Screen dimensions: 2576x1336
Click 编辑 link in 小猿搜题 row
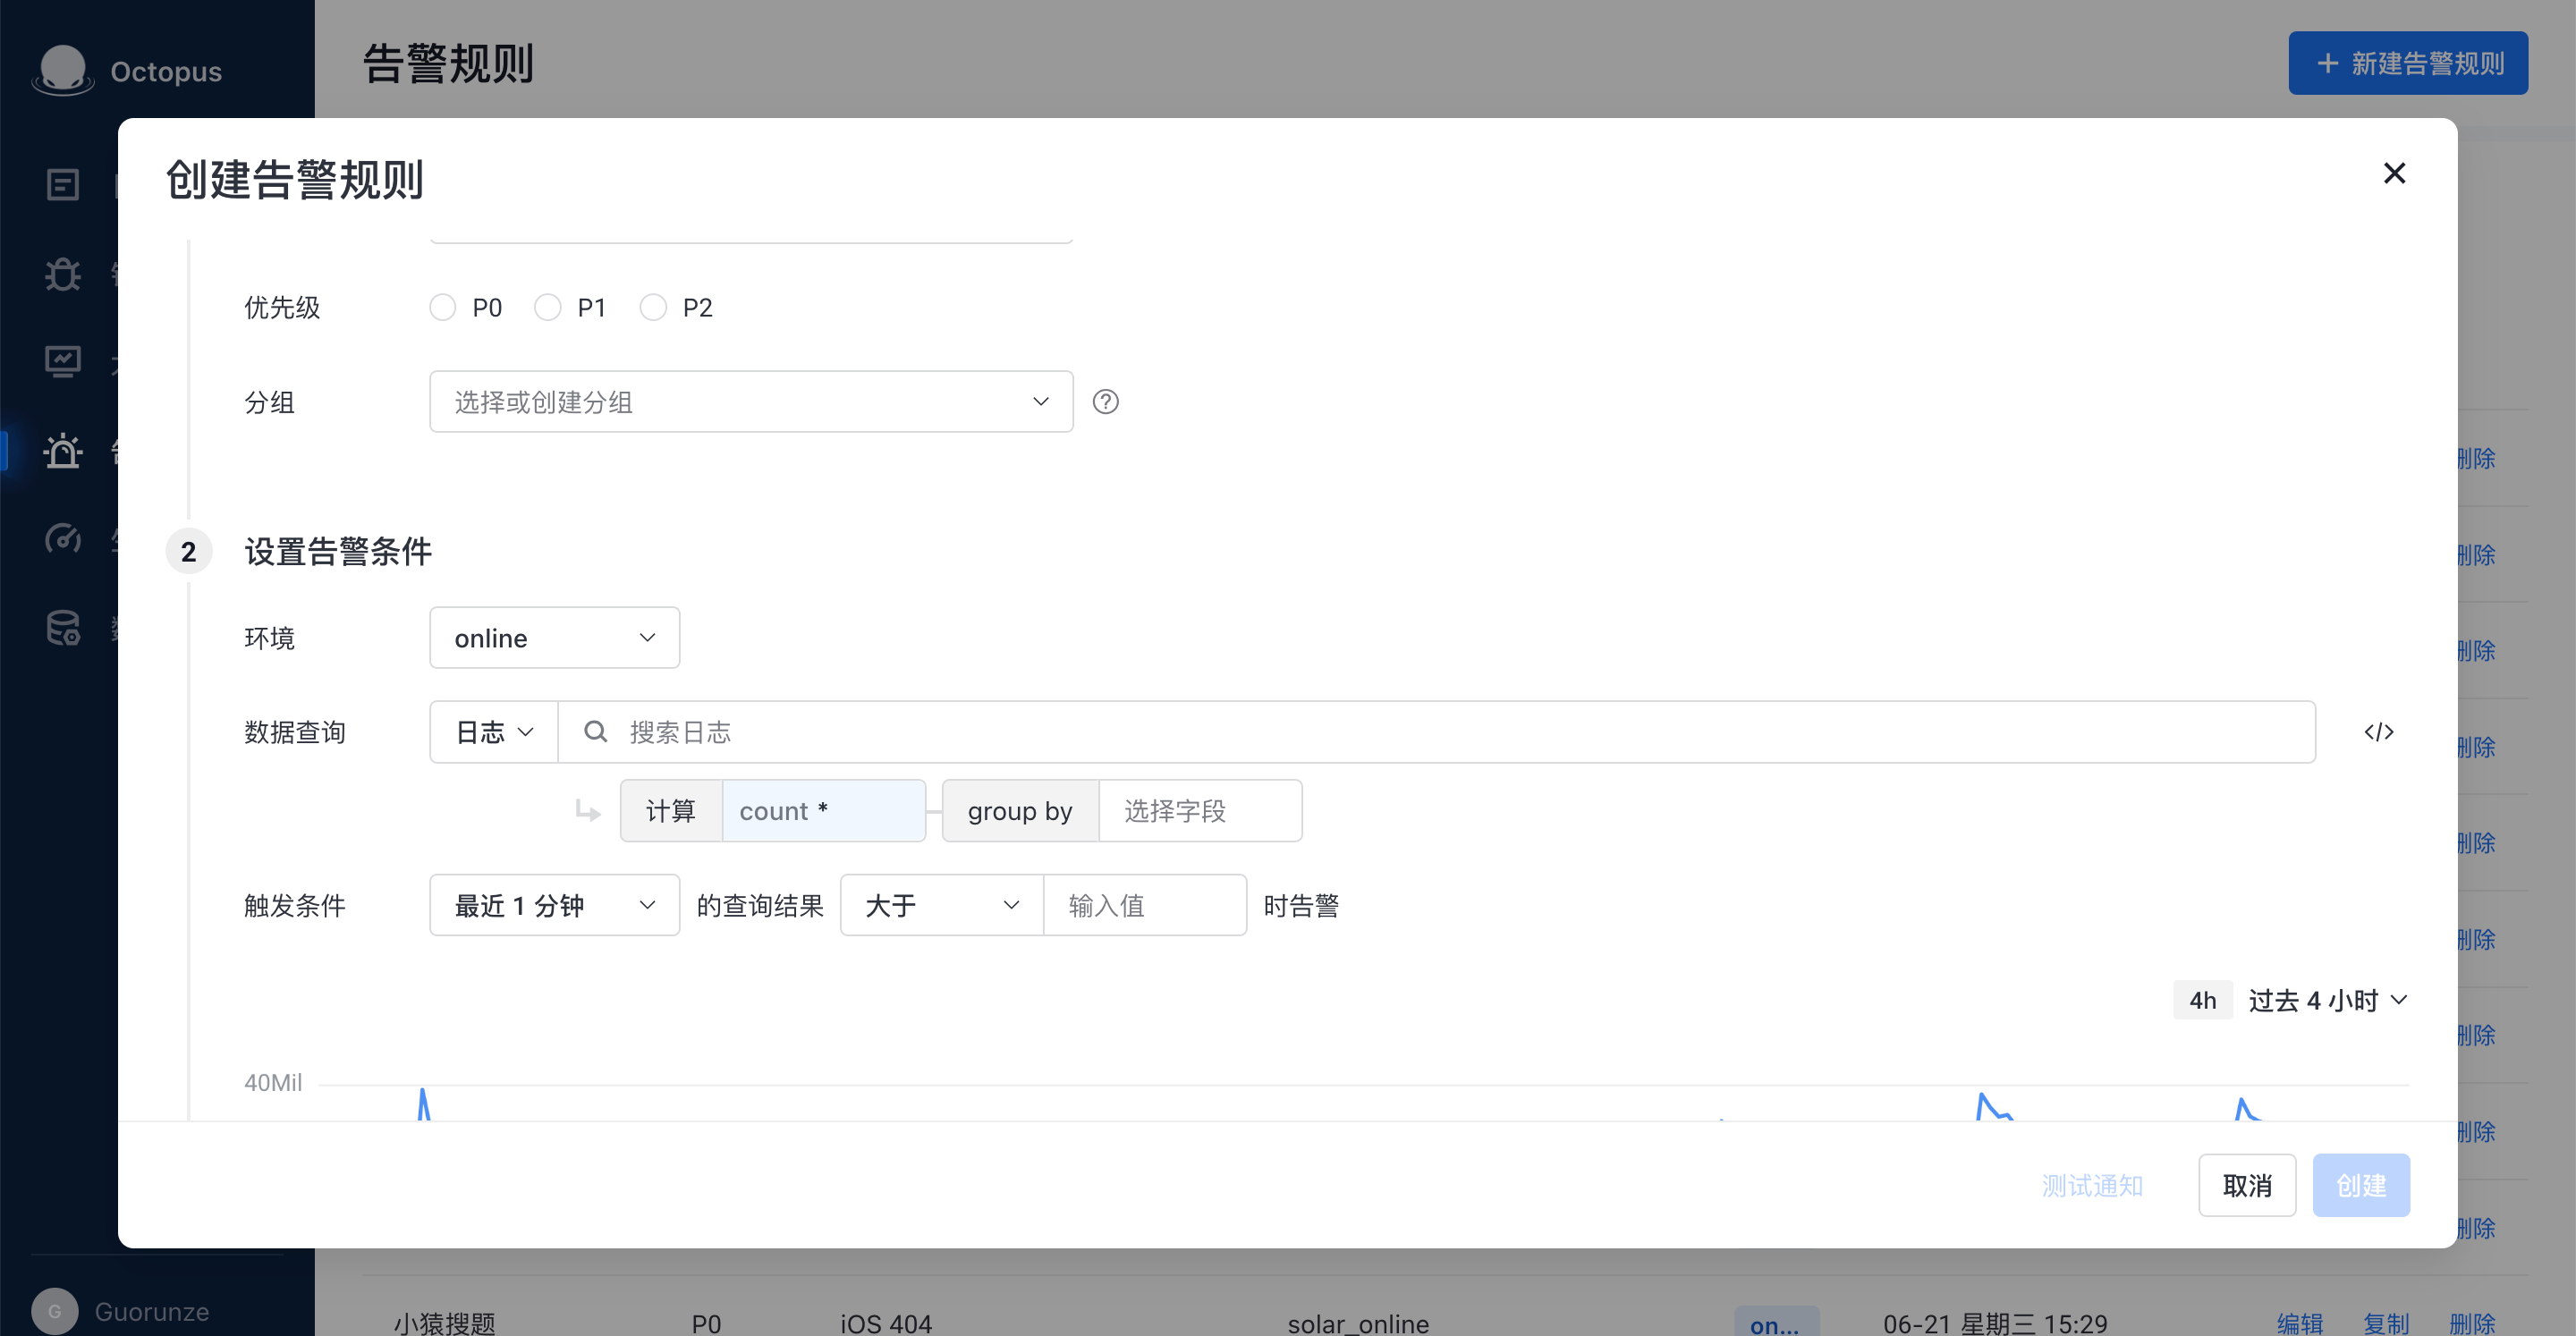click(x=2299, y=1323)
